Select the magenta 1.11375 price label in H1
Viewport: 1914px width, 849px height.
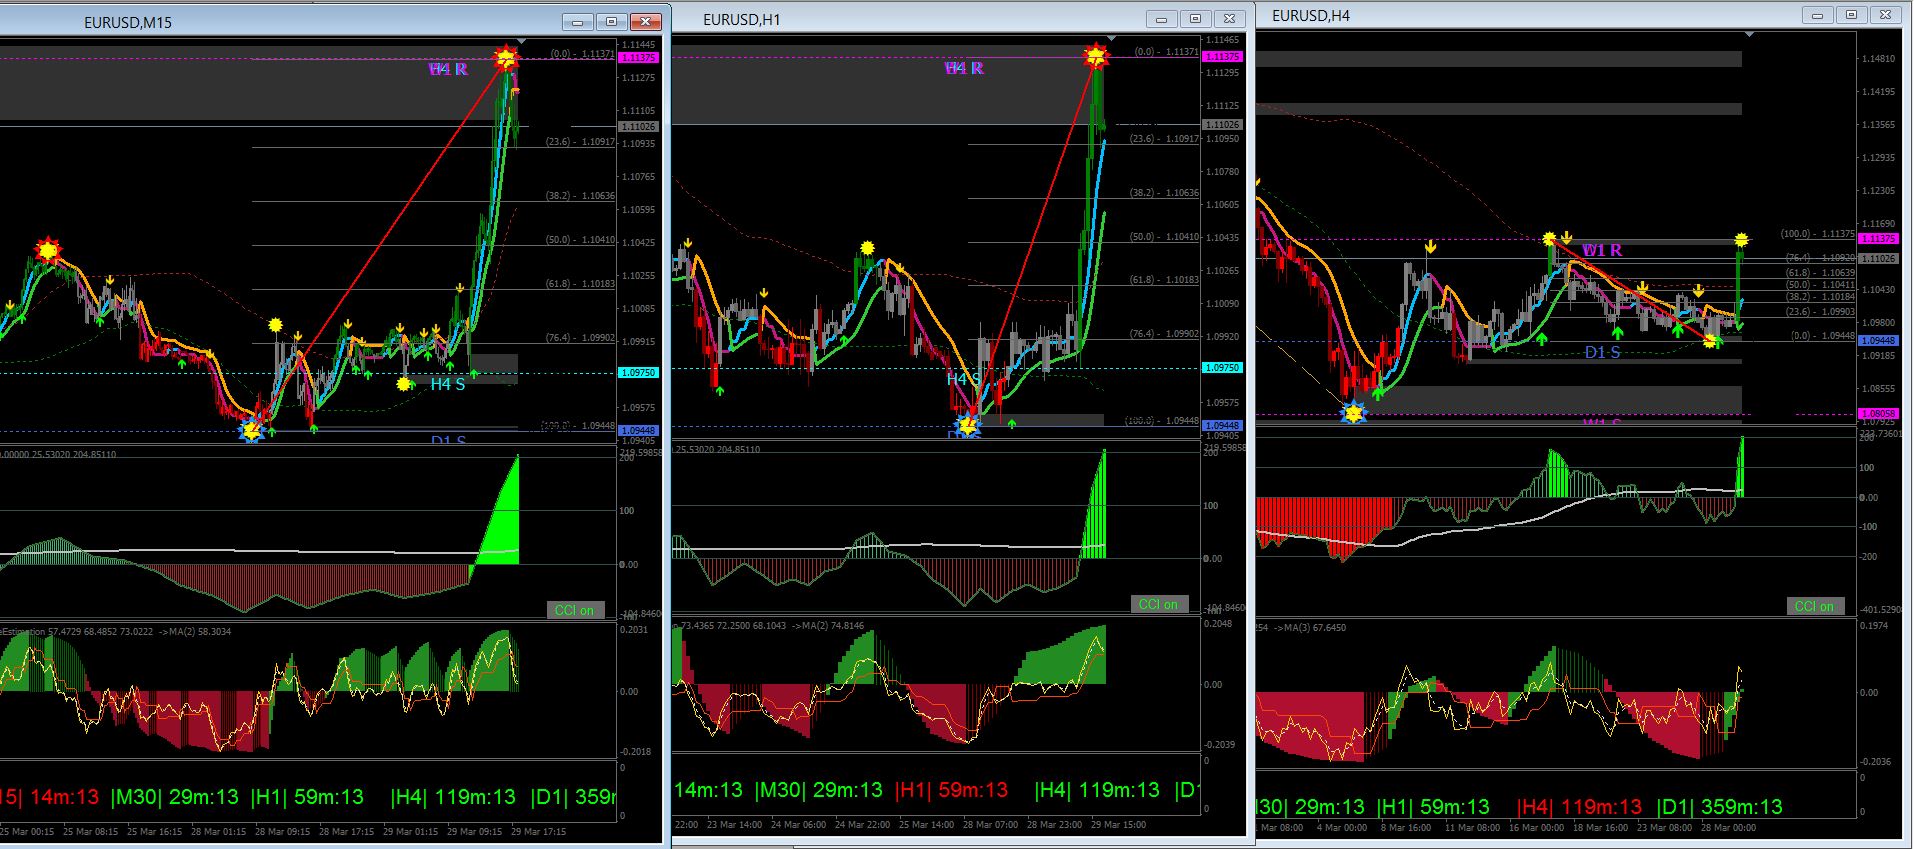(x=1223, y=57)
